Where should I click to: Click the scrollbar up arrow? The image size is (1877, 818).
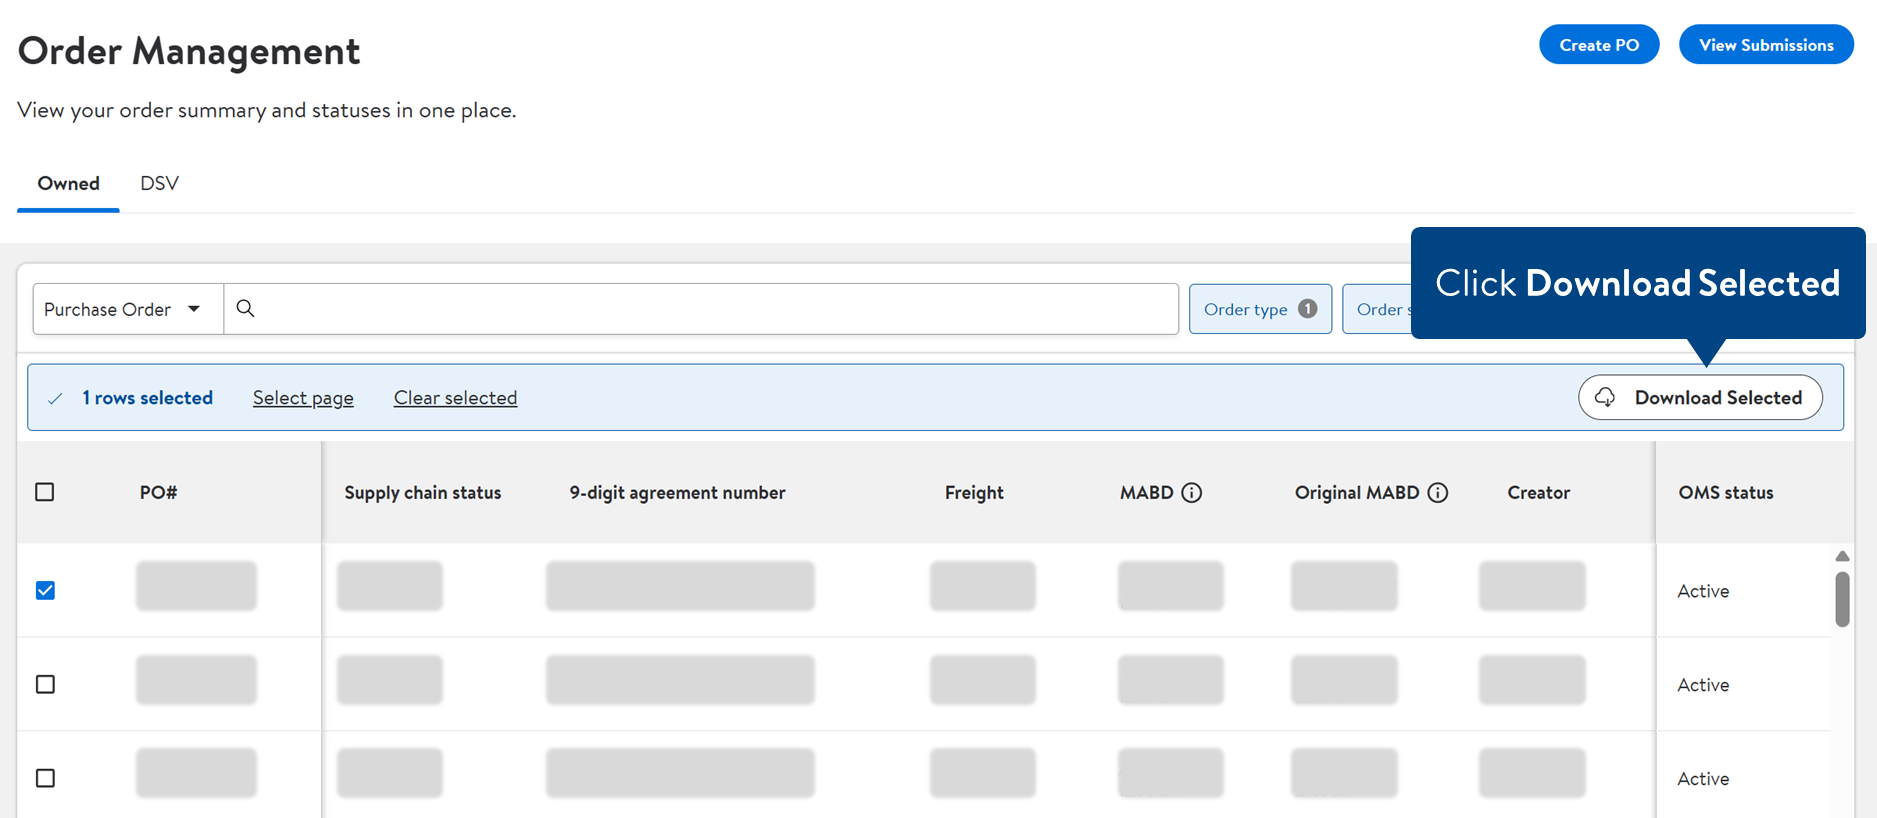pos(1842,556)
